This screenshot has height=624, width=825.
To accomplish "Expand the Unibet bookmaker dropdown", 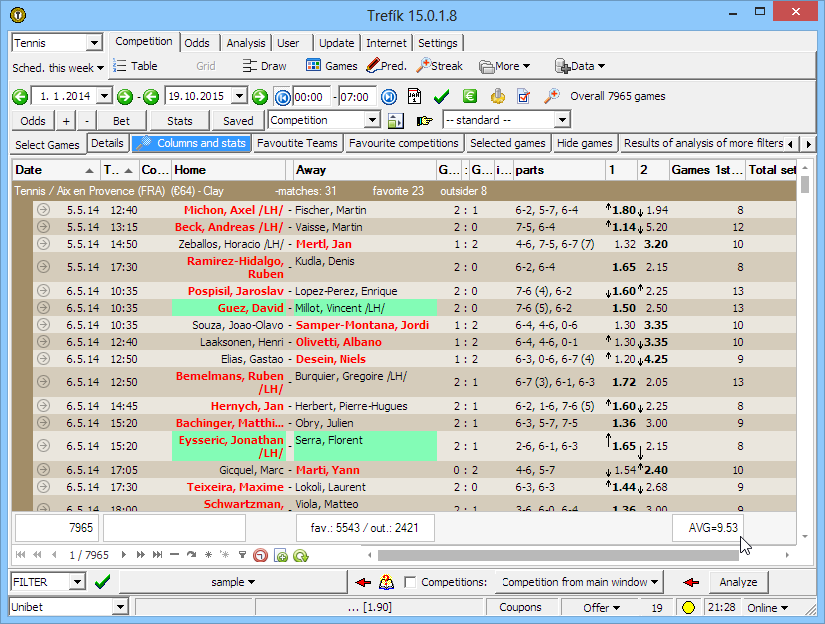I will [x=120, y=607].
